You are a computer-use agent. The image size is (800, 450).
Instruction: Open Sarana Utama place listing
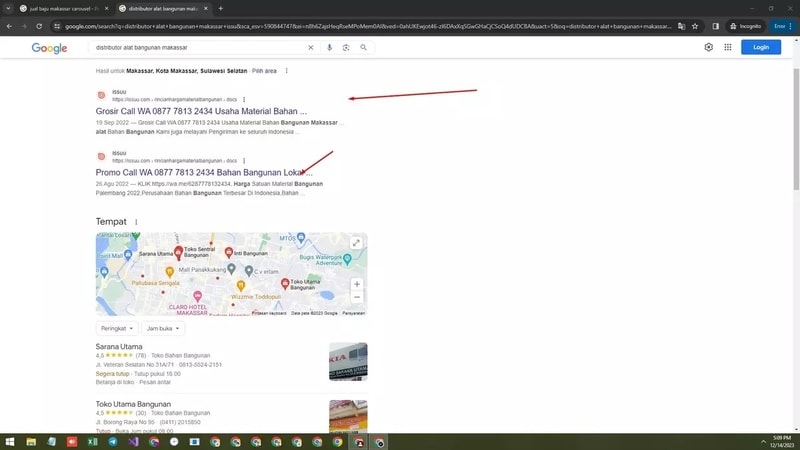[119, 347]
